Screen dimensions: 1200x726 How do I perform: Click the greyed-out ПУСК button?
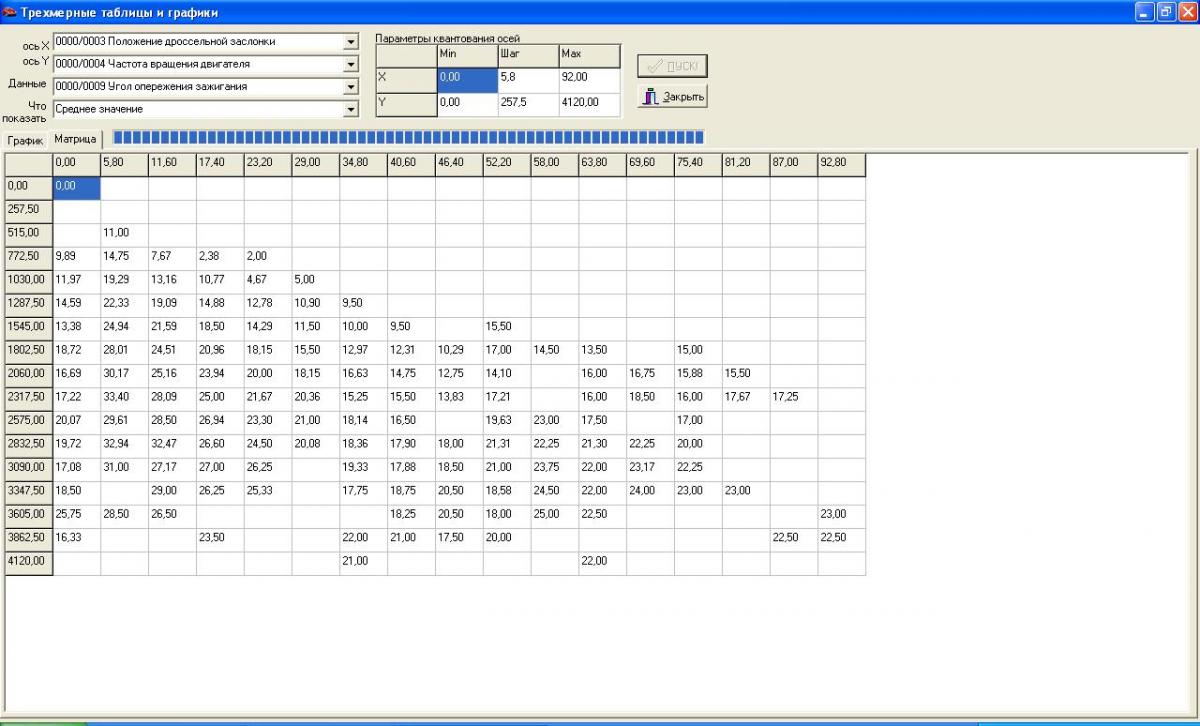672,66
